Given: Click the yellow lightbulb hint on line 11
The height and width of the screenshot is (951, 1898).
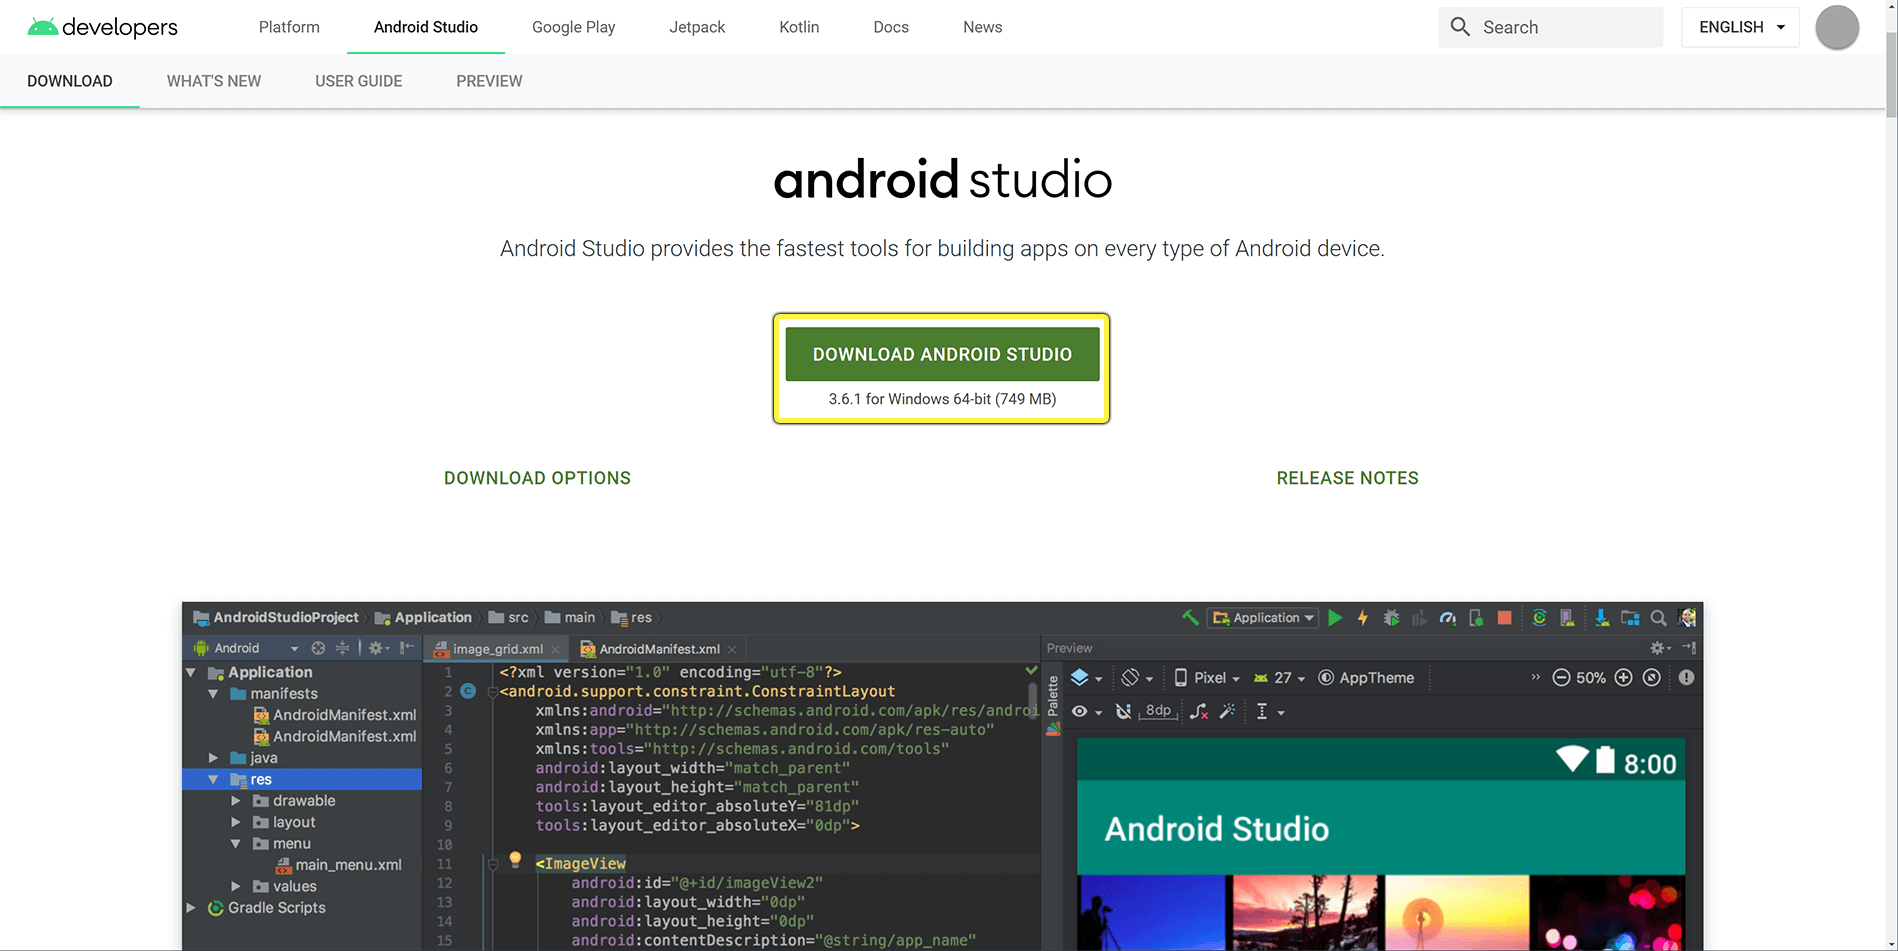Looking at the screenshot, I should coord(515,859).
